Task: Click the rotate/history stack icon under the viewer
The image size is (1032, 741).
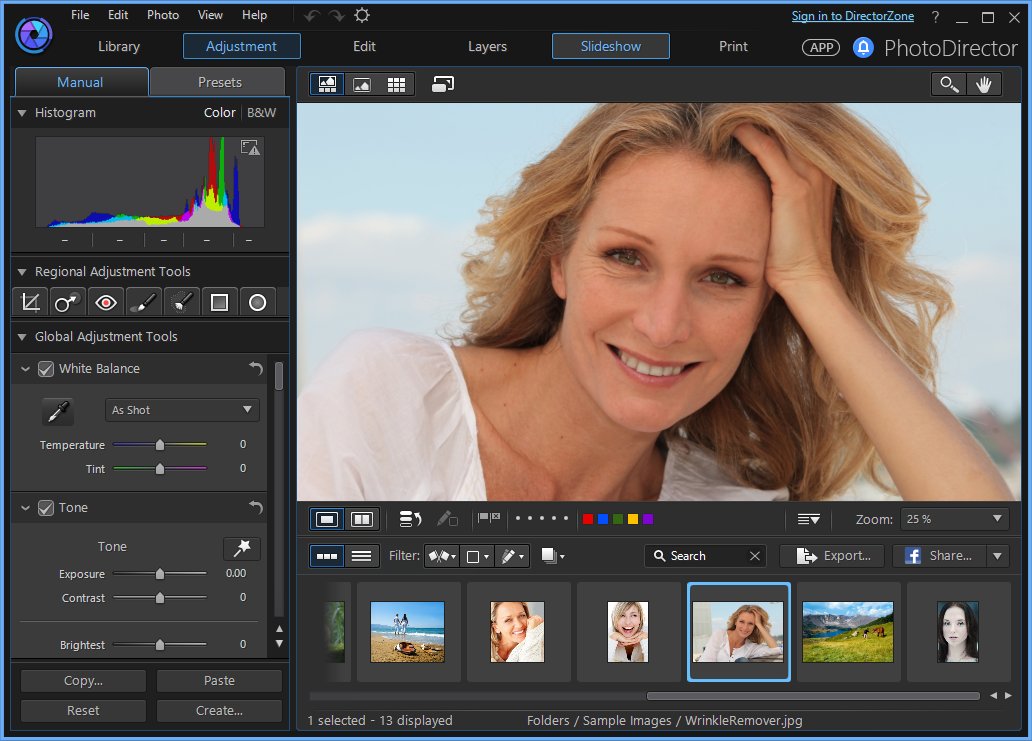Action: [410, 519]
